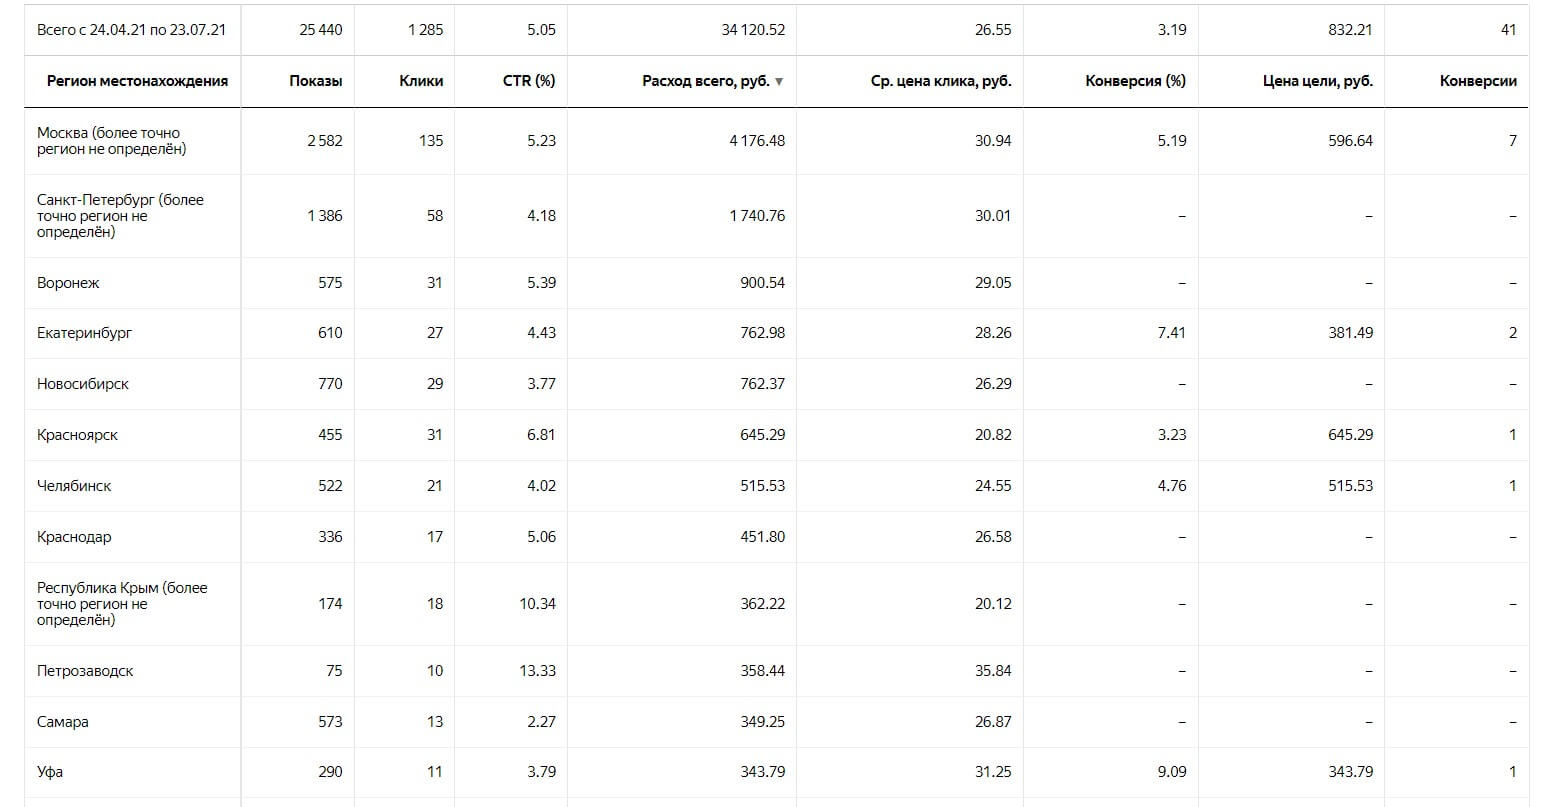Sort by Цена цели, руб. header
The width and height of the screenshot is (1548, 807).
click(x=1318, y=81)
